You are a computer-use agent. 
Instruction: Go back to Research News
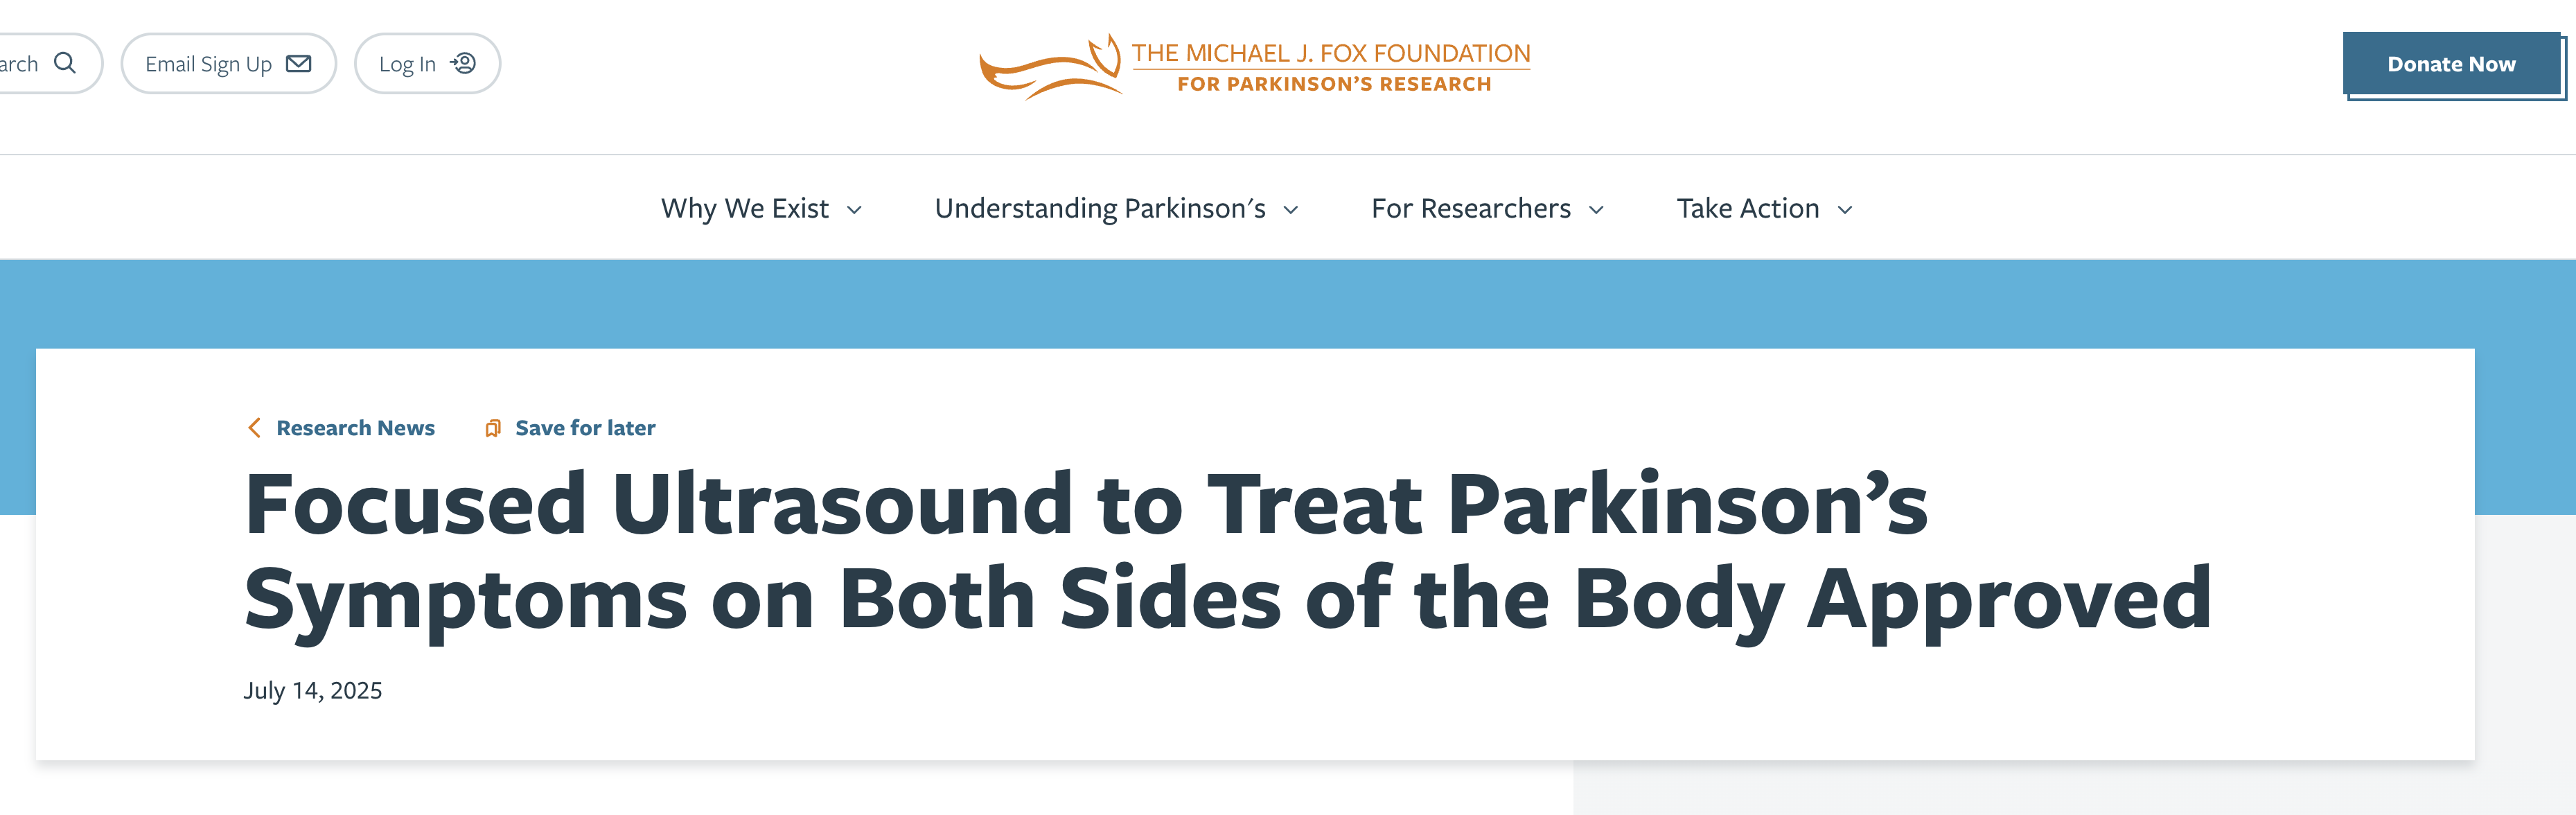[x=355, y=428]
